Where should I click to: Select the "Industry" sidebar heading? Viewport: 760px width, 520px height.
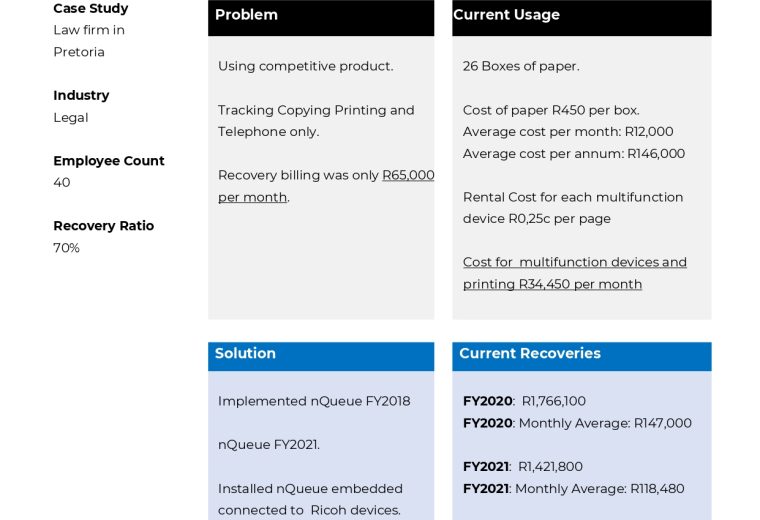tap(81, 96)
